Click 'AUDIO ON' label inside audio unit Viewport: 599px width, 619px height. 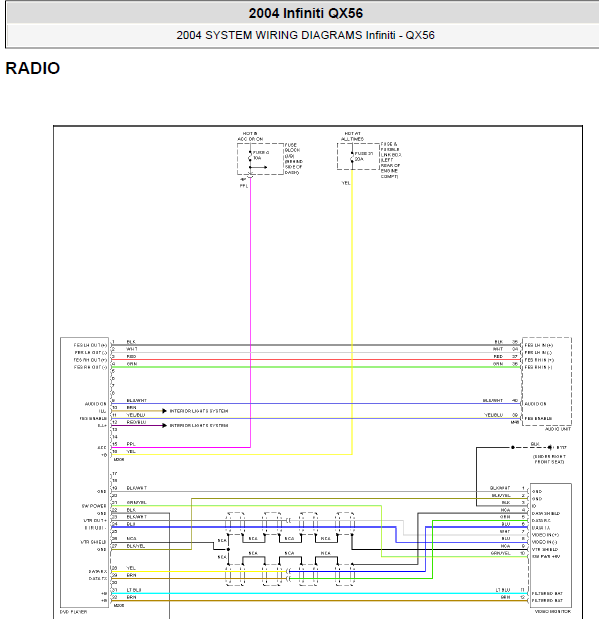535,404
